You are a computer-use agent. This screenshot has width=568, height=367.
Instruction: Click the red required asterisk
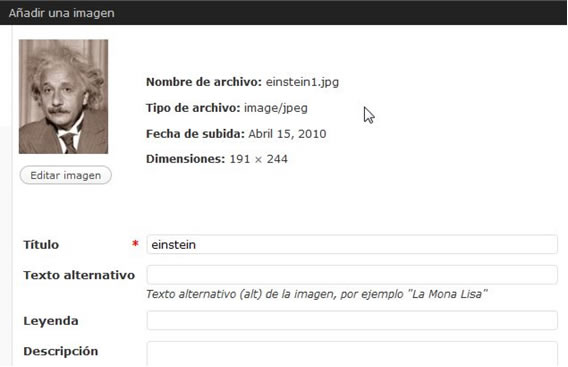135,244
